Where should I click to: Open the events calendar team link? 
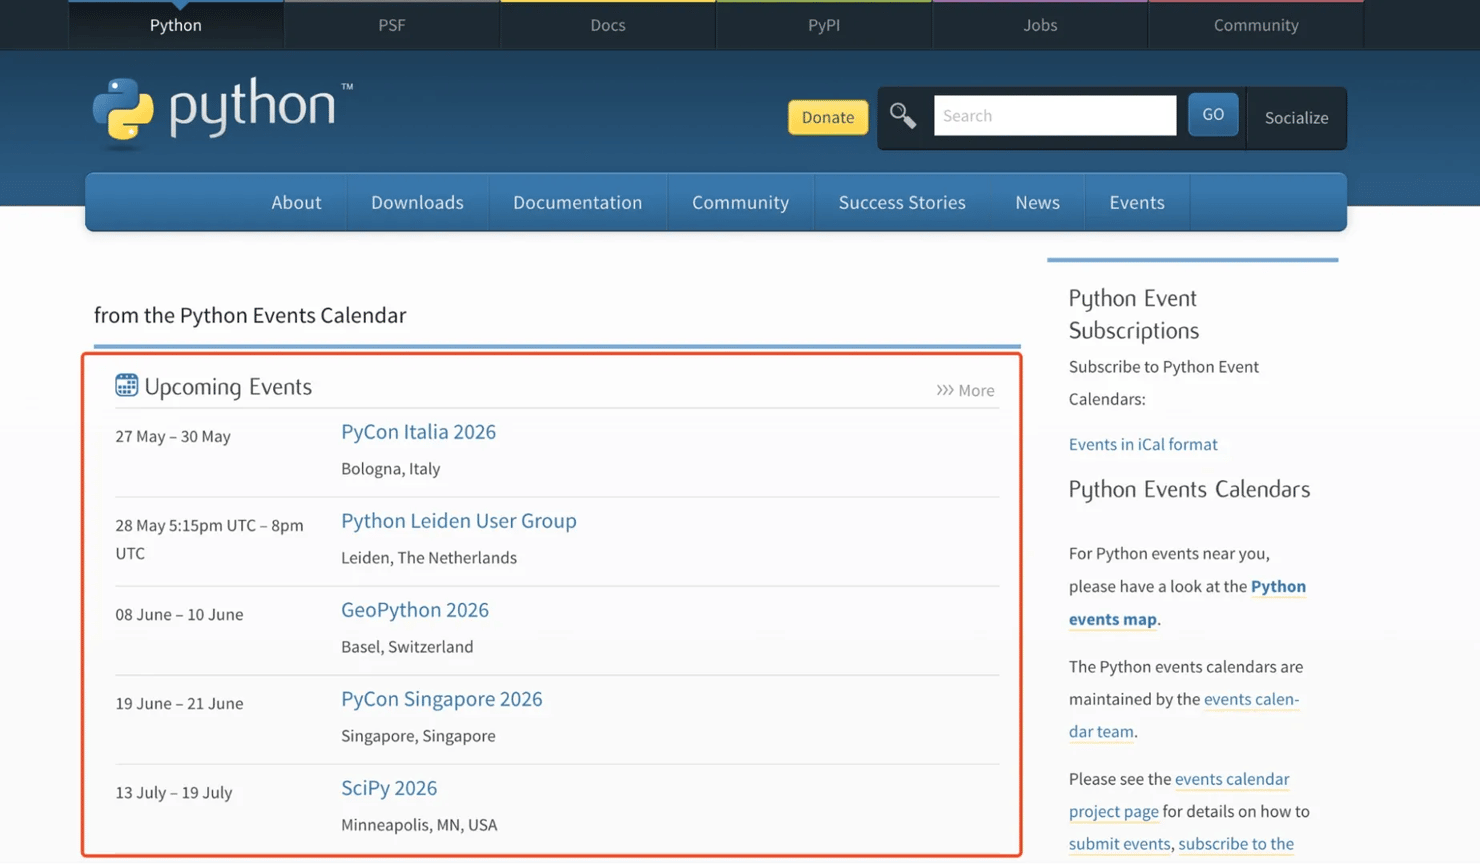pyautogui.click(x=1184, y=715)
